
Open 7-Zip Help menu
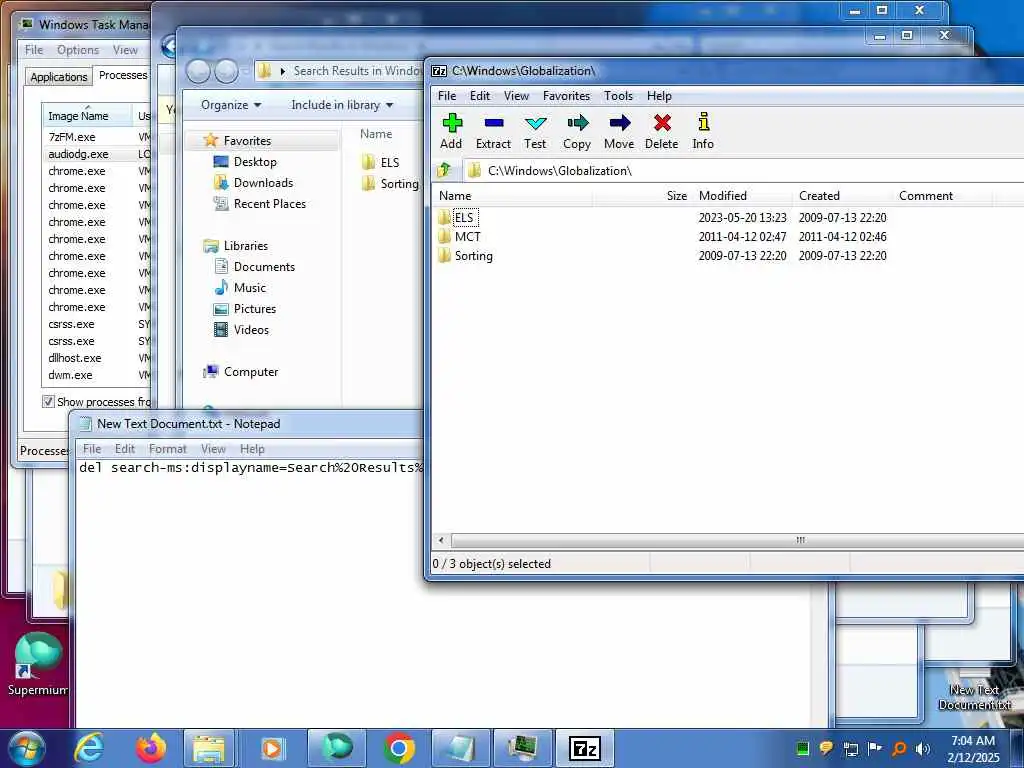(660, 96)
